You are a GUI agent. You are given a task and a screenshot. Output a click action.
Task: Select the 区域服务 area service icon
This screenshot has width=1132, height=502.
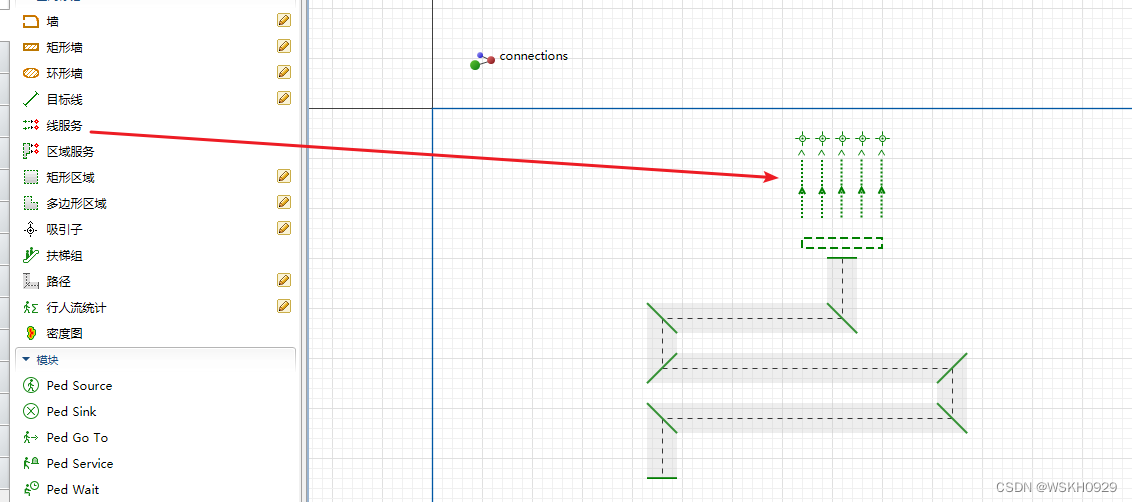[x=30, y=151]
